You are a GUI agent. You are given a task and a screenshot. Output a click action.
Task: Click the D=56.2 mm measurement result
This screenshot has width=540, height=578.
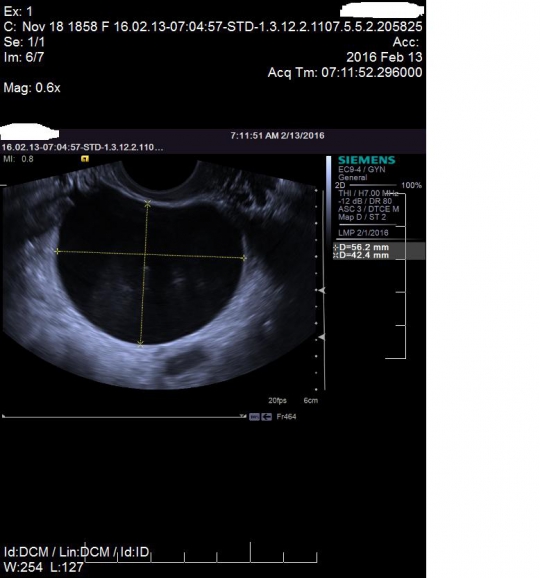point(361,247)
